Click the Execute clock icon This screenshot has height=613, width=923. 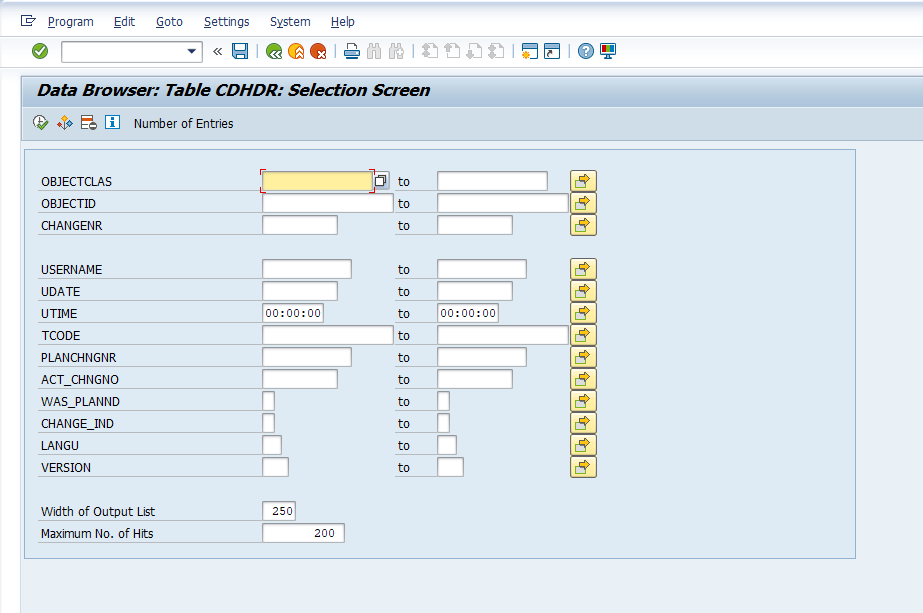click(40, 123)
